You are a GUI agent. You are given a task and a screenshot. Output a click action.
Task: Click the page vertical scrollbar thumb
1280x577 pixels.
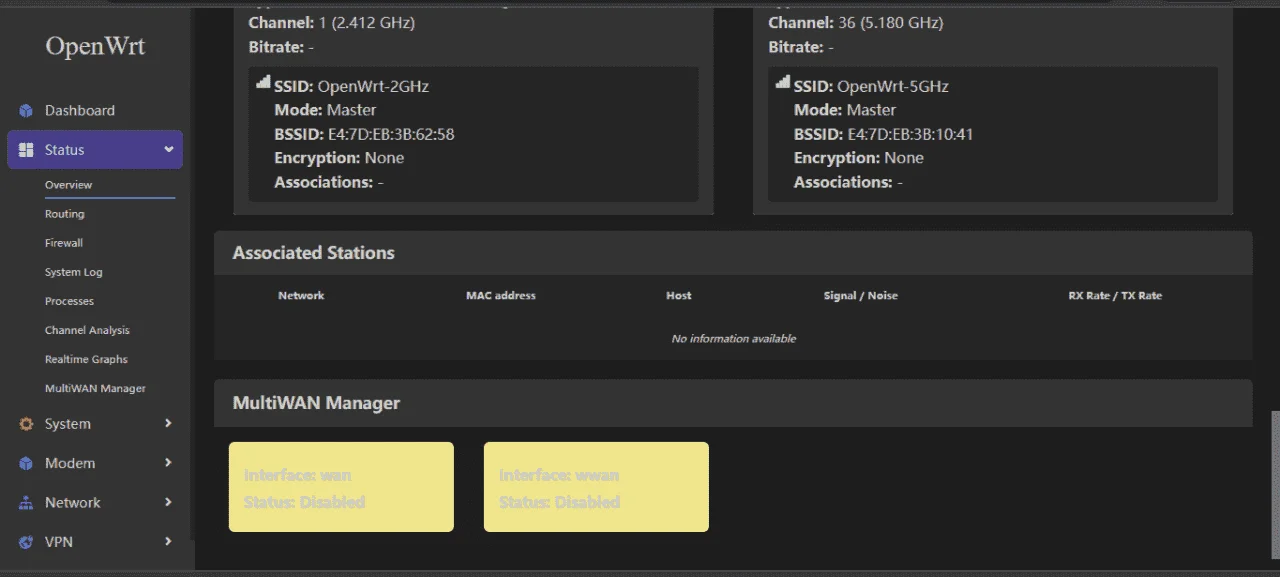[x=1274, y=486]
